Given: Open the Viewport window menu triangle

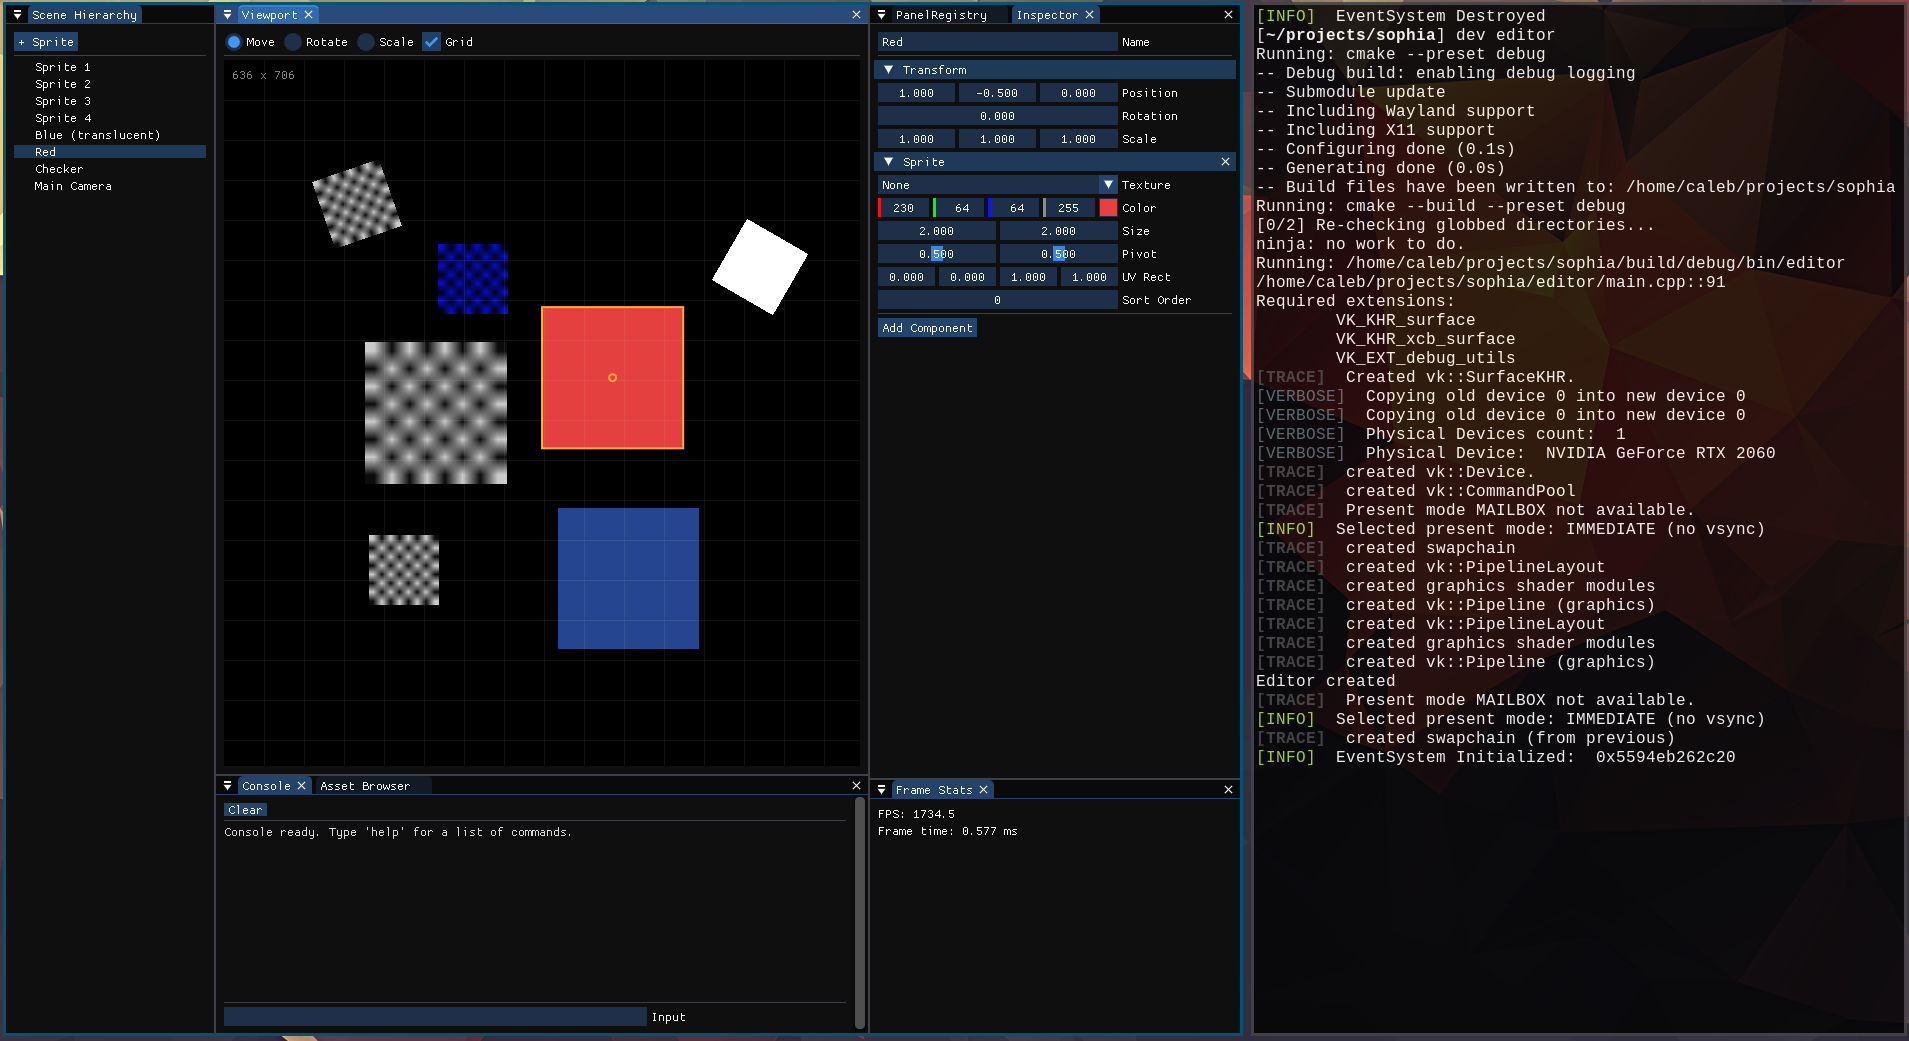Looking at the screenshot, I should point(227,15).
